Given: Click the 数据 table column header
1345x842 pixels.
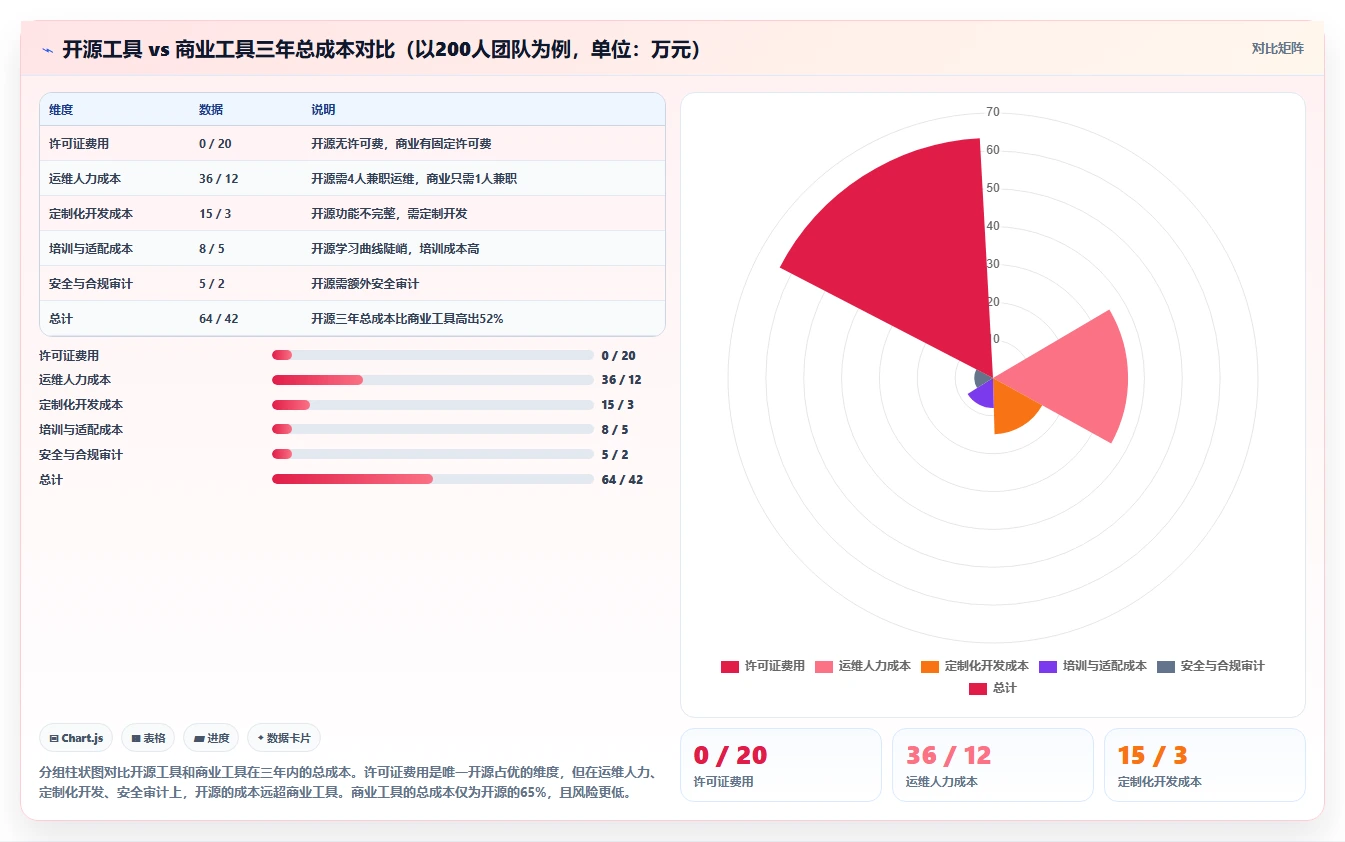Looking at the screenshot, I should pos(211,109).
